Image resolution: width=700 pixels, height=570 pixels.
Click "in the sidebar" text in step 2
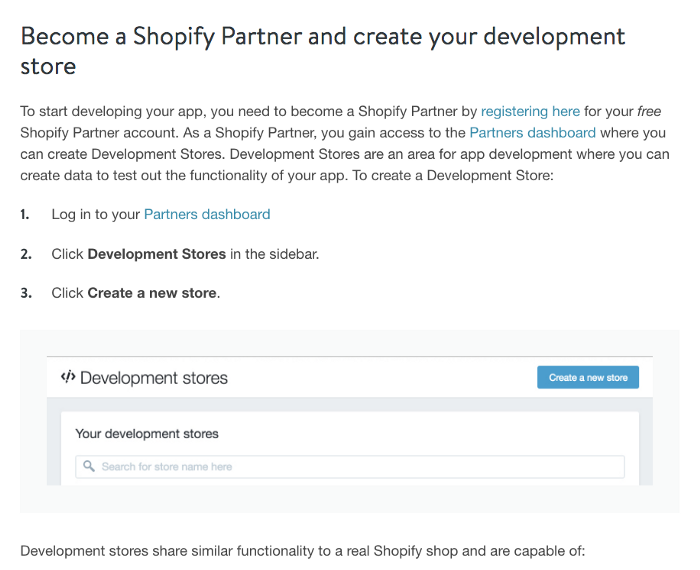tap(274, 254)
